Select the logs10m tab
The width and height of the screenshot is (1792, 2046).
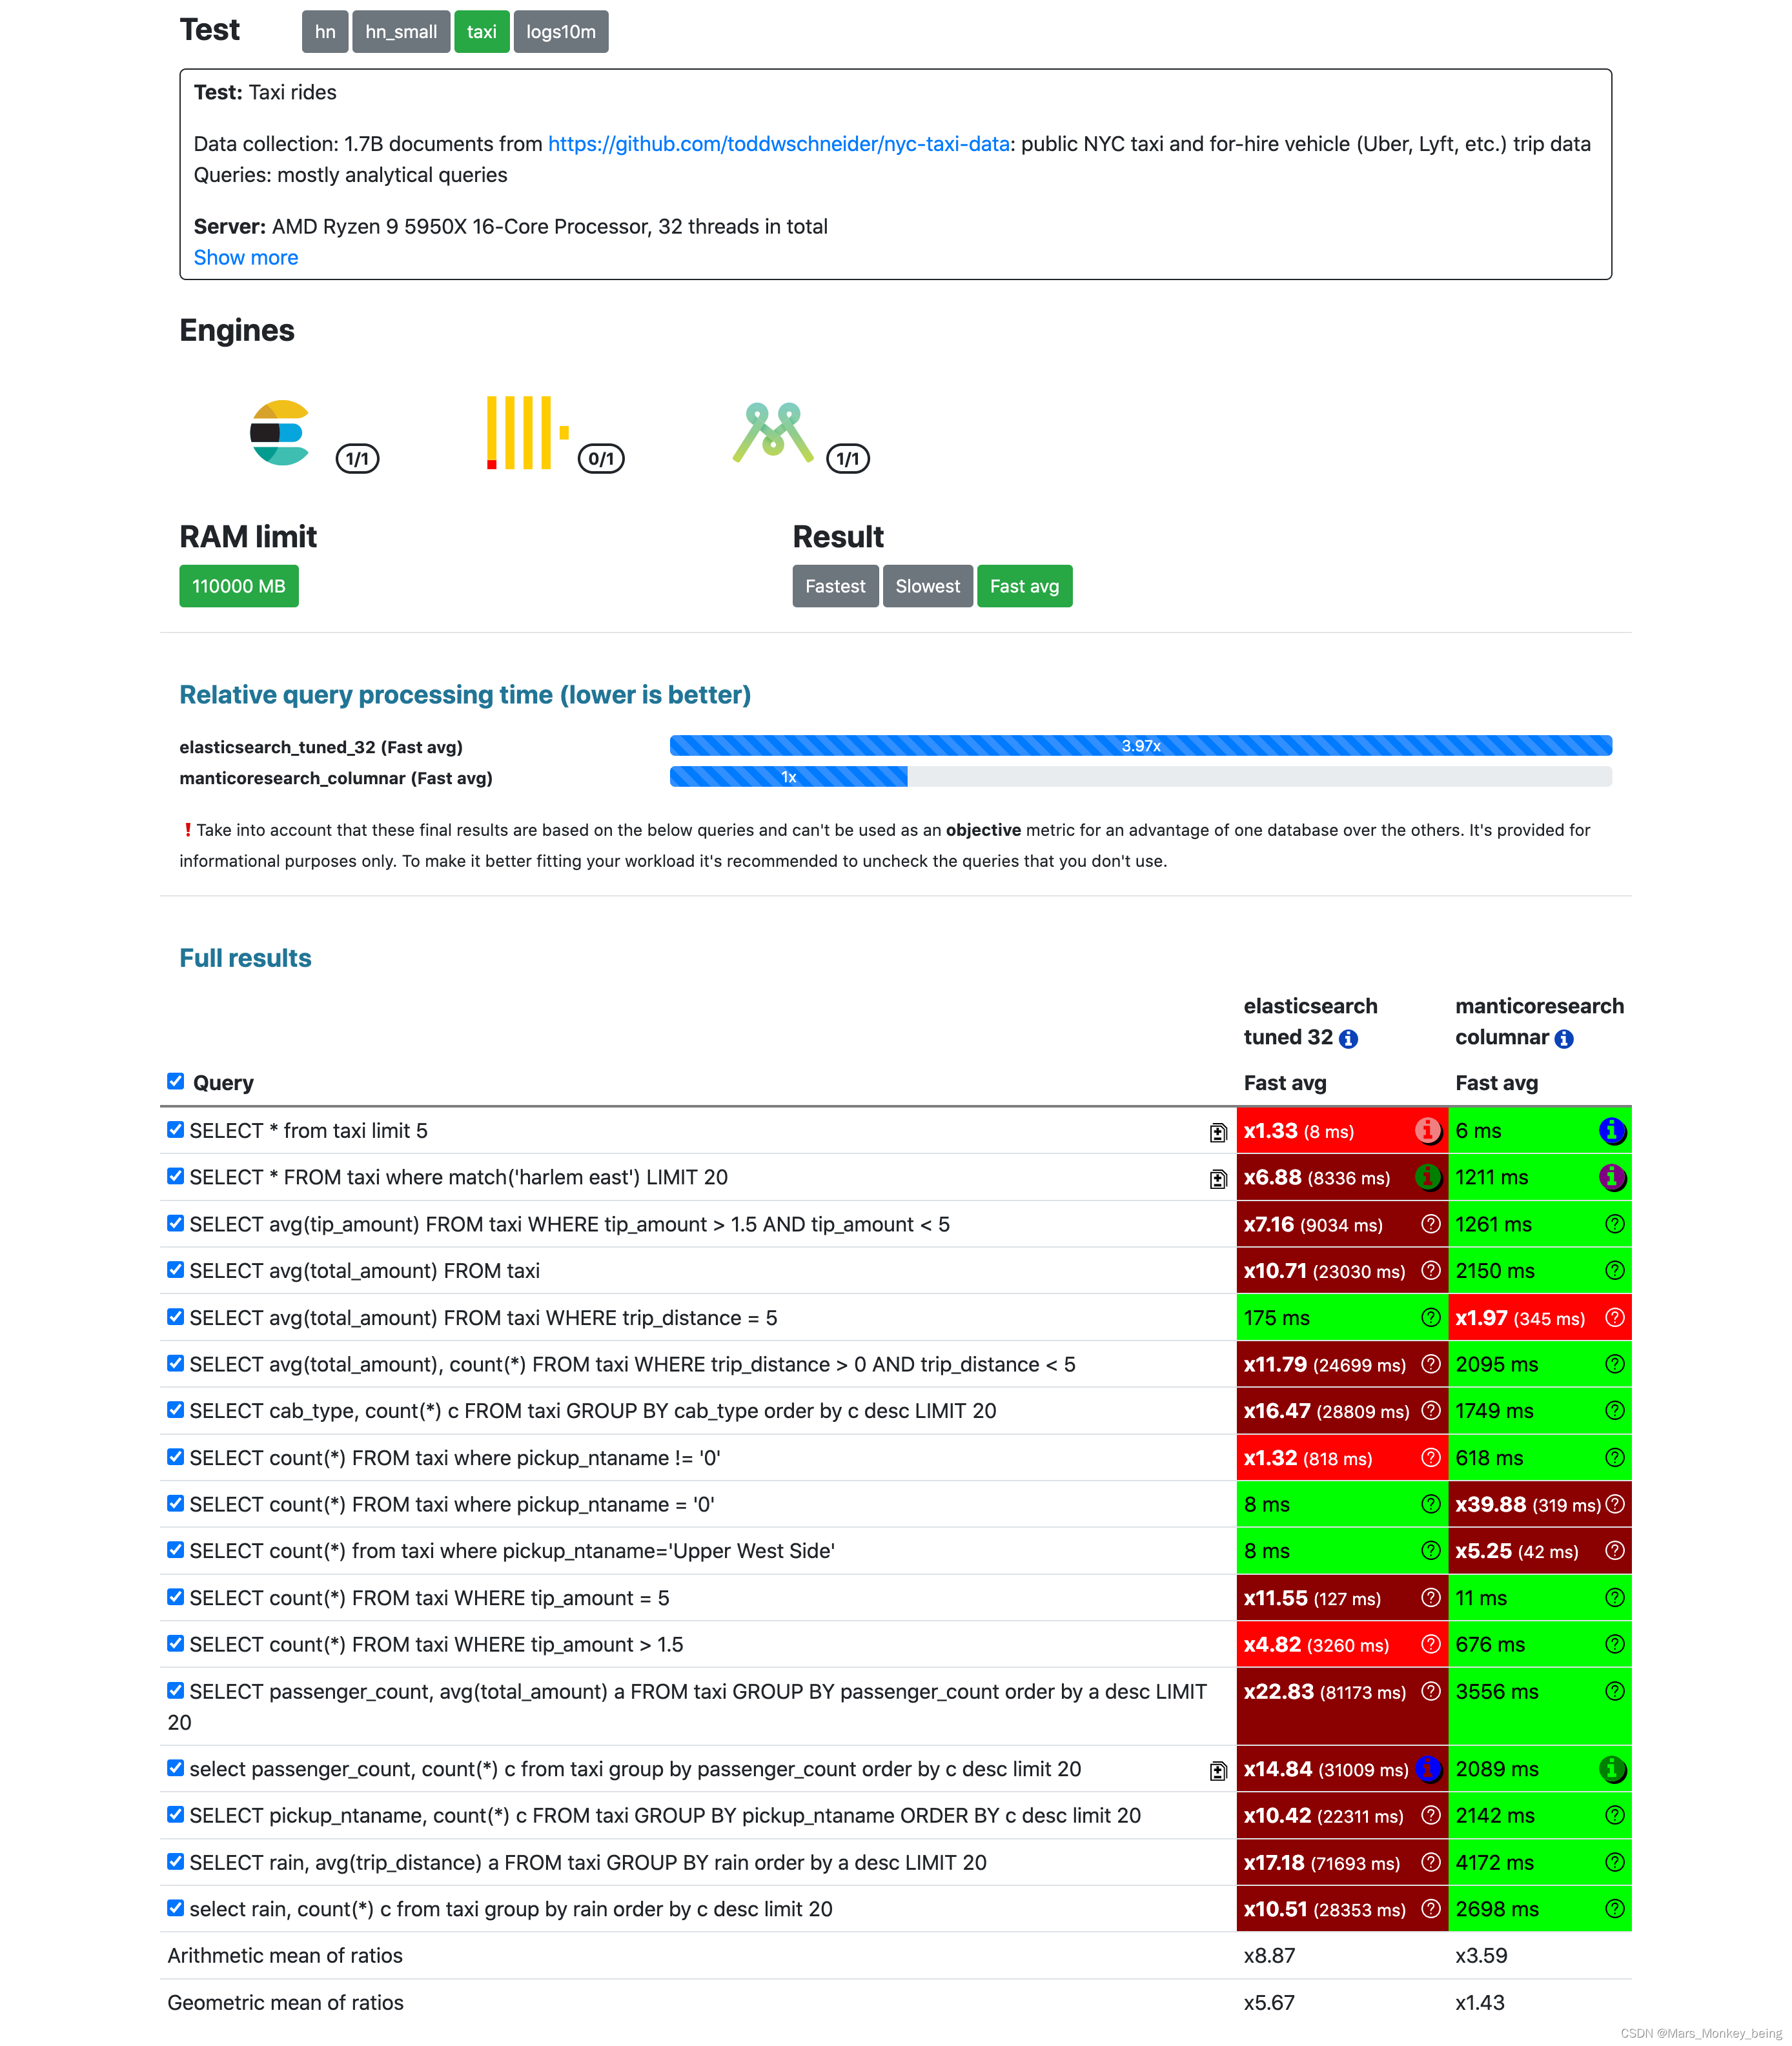pos(560,31)
